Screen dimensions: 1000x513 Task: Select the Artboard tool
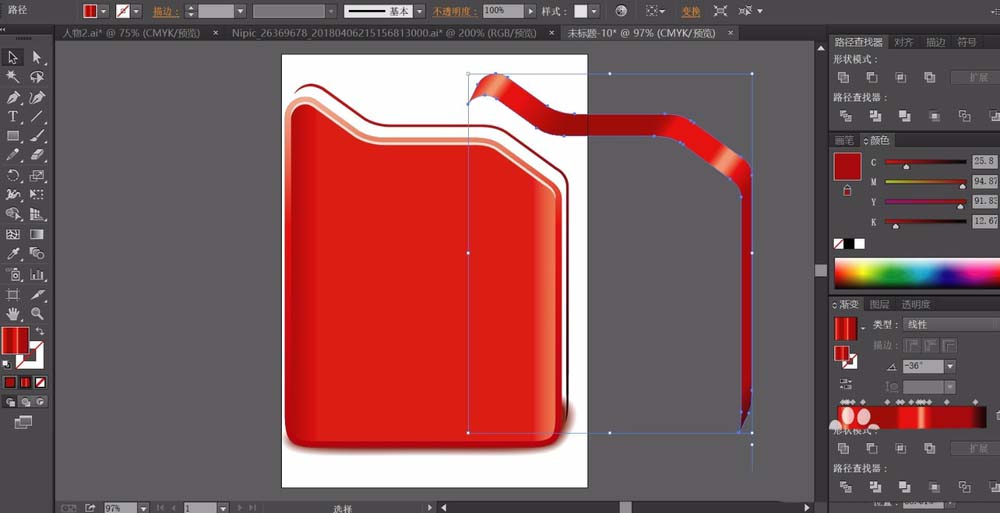point(13,294)
